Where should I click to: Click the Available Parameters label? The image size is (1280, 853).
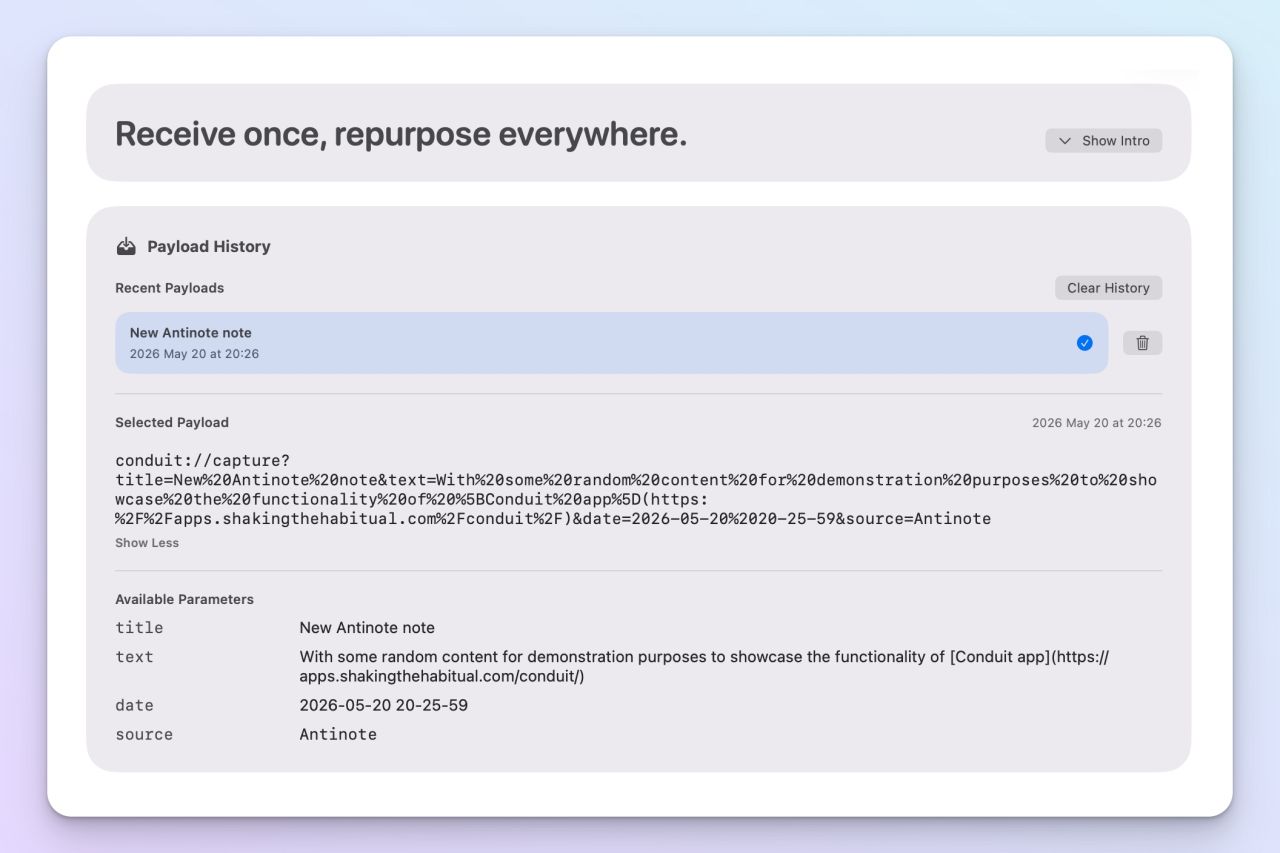184,600
